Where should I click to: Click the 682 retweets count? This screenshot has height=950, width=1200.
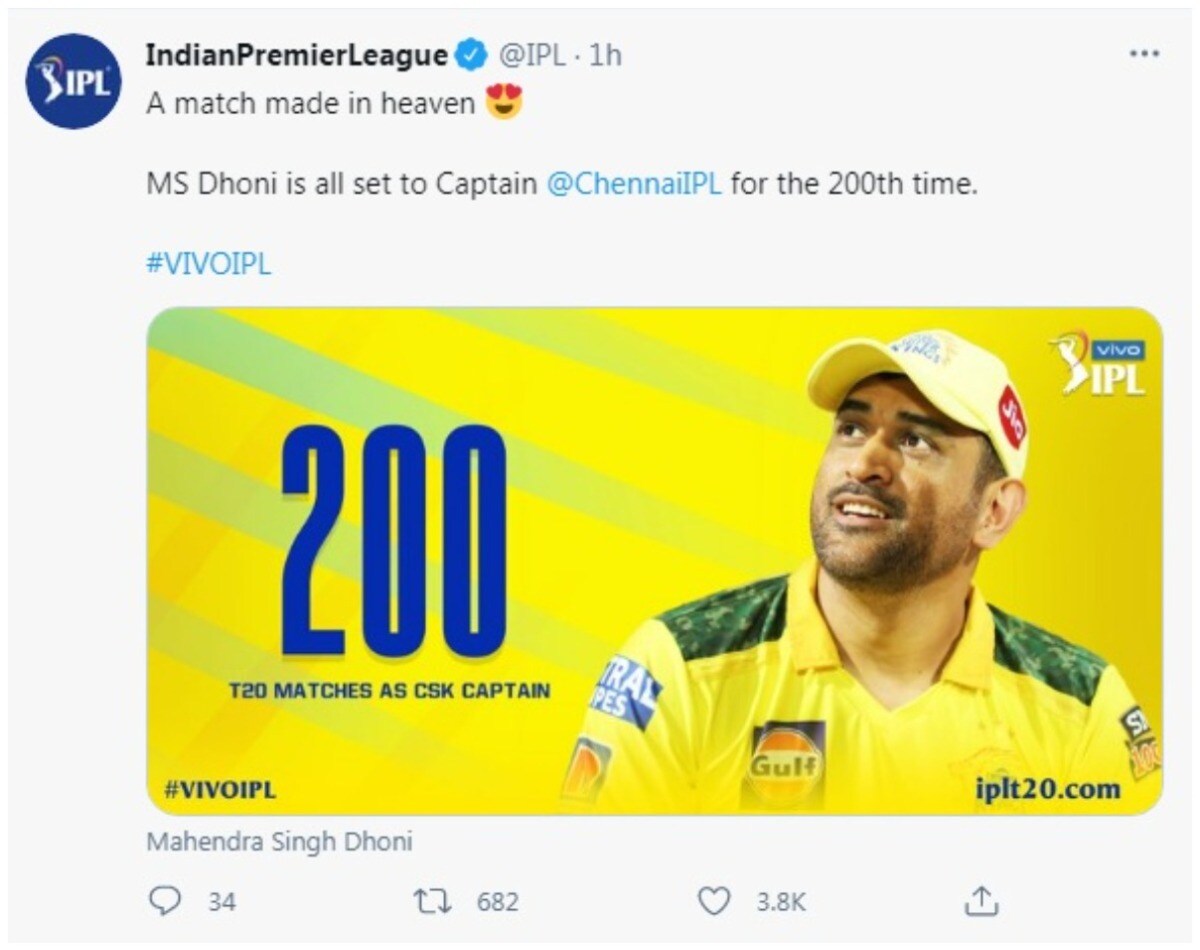(x=497, y=901)
